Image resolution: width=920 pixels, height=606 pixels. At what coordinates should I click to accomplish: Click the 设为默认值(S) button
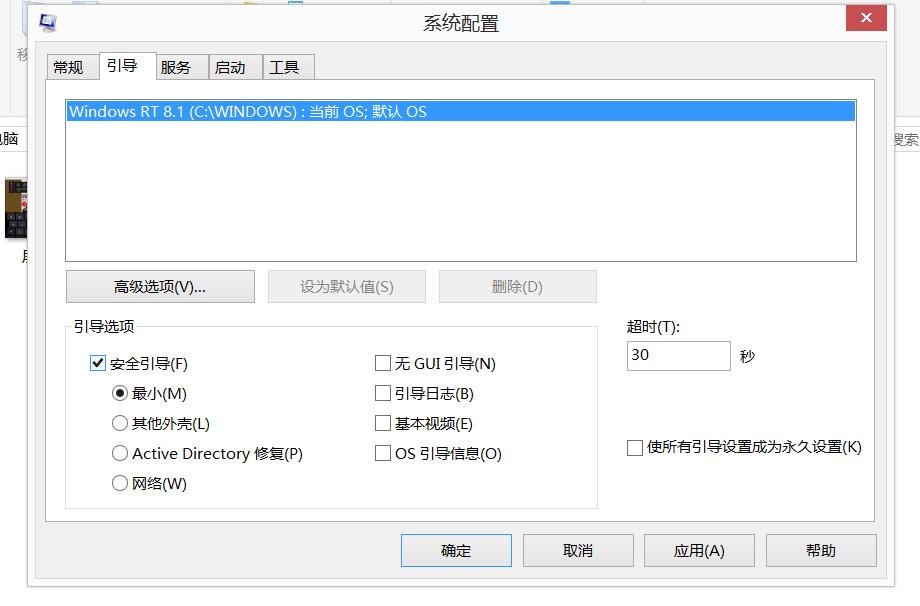(347, 286)
